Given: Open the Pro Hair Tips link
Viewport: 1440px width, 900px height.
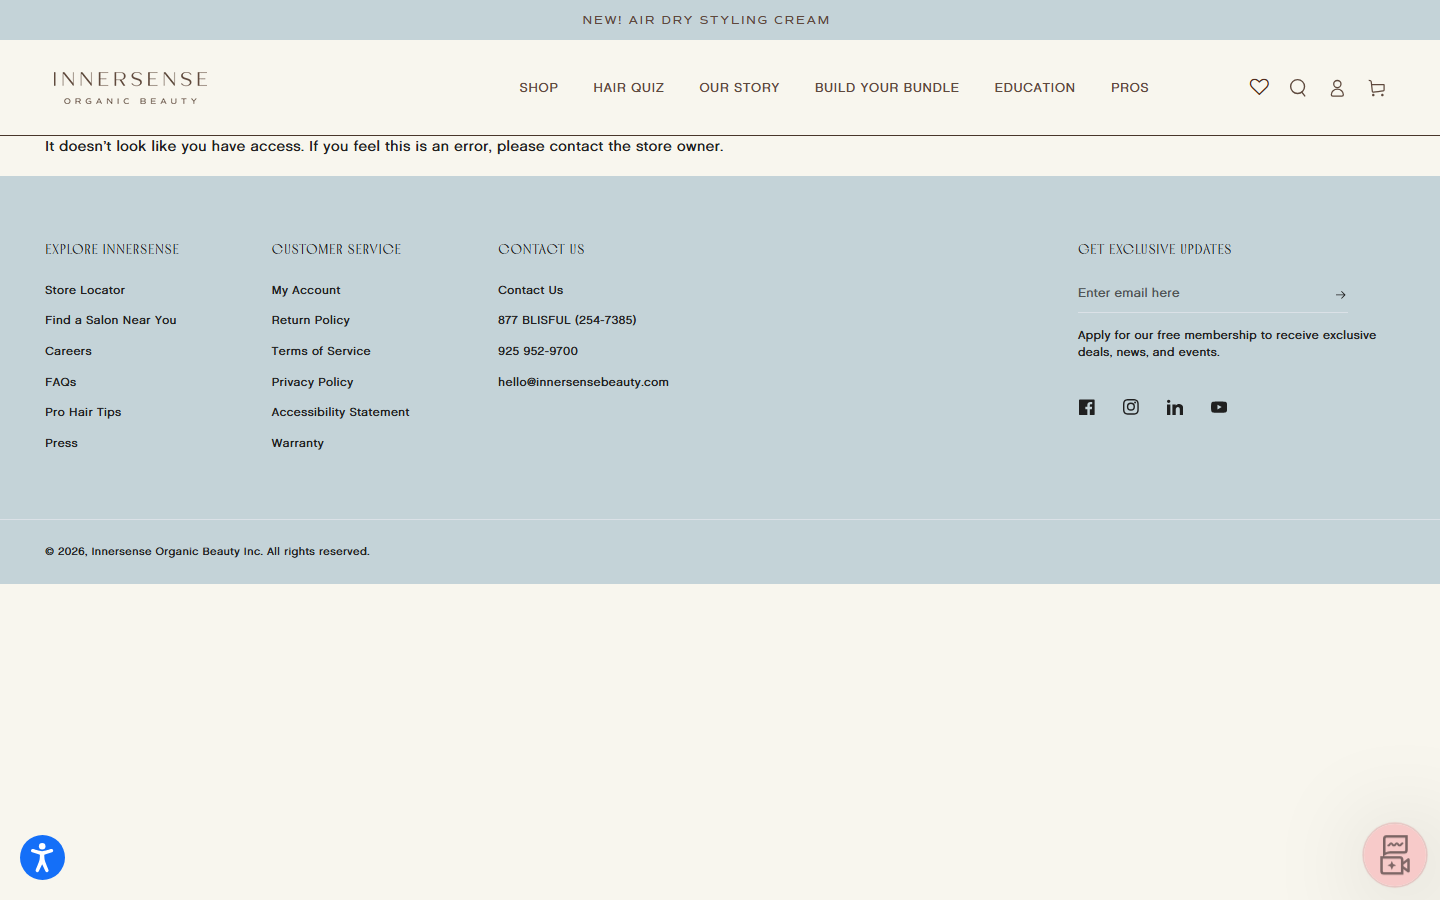Looking at the screenshot, I should click(x=83, y=412).
